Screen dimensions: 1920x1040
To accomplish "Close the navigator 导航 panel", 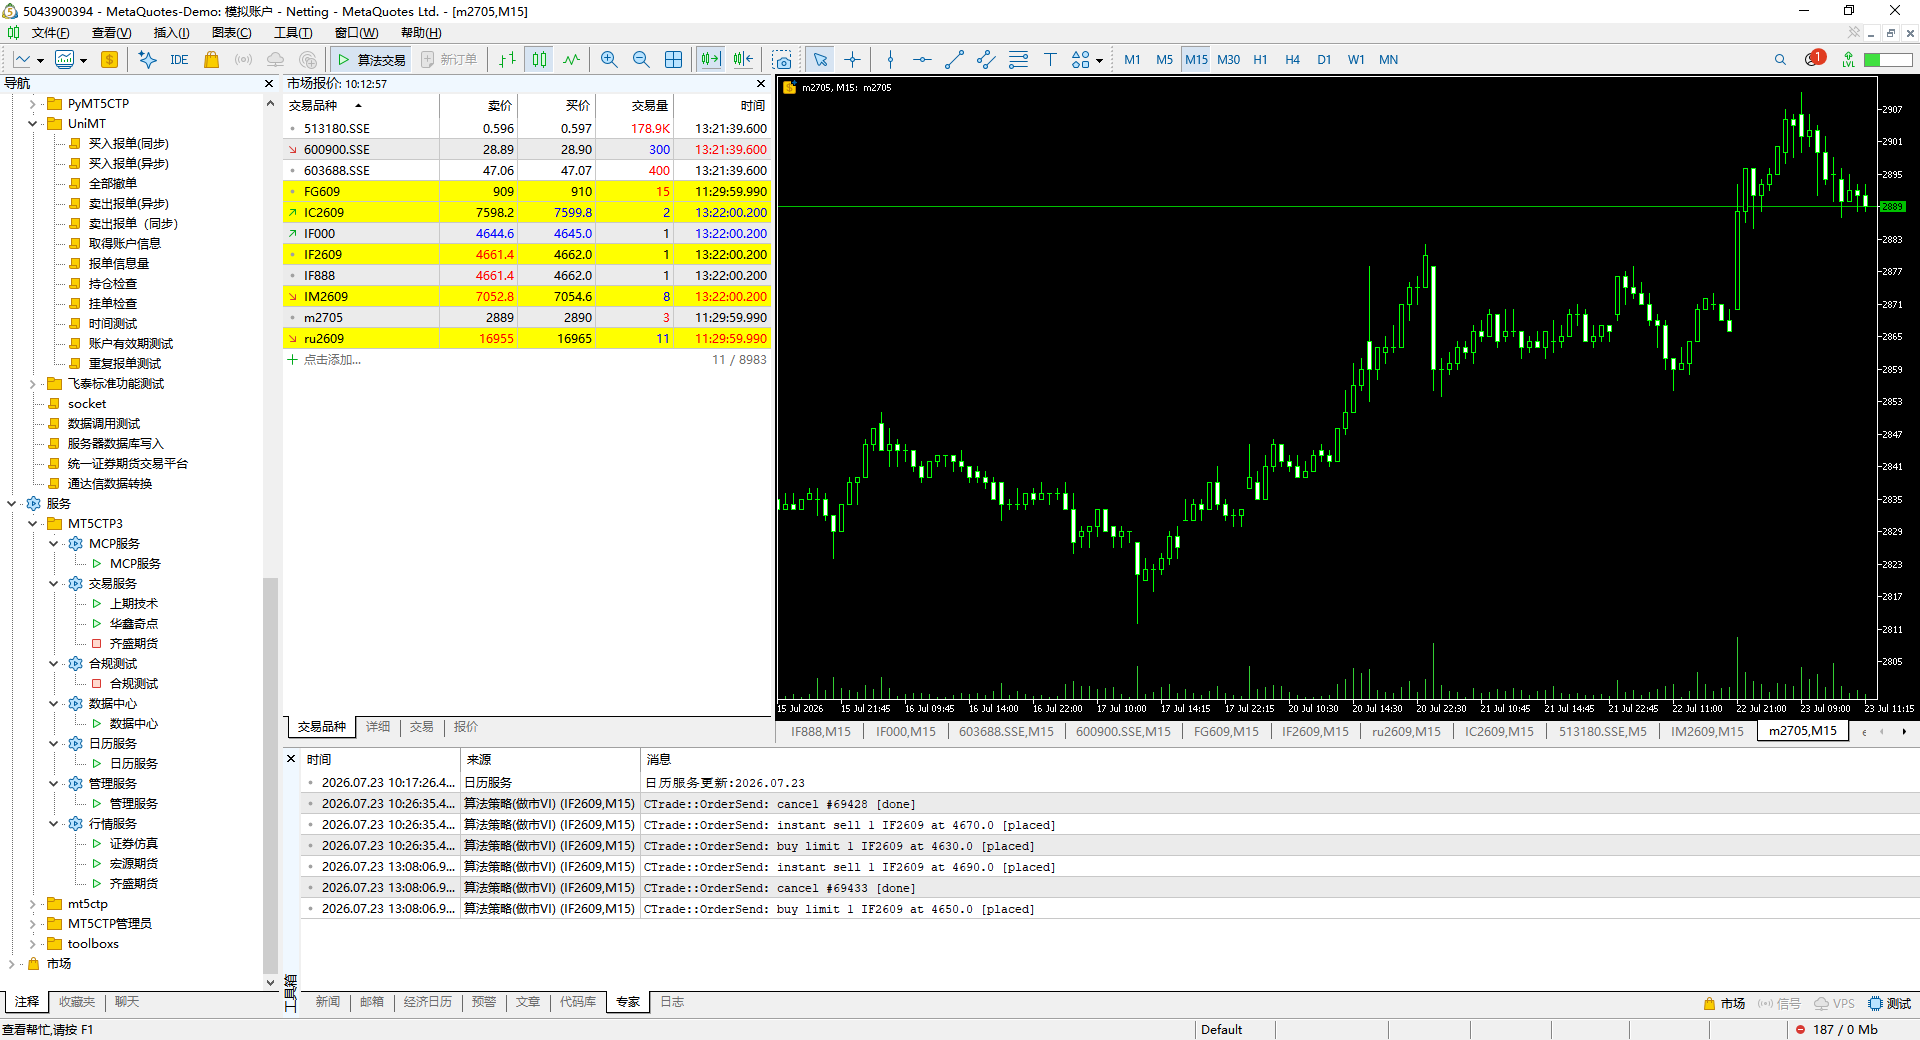I will pyautogui.click(x=269, y=84).
